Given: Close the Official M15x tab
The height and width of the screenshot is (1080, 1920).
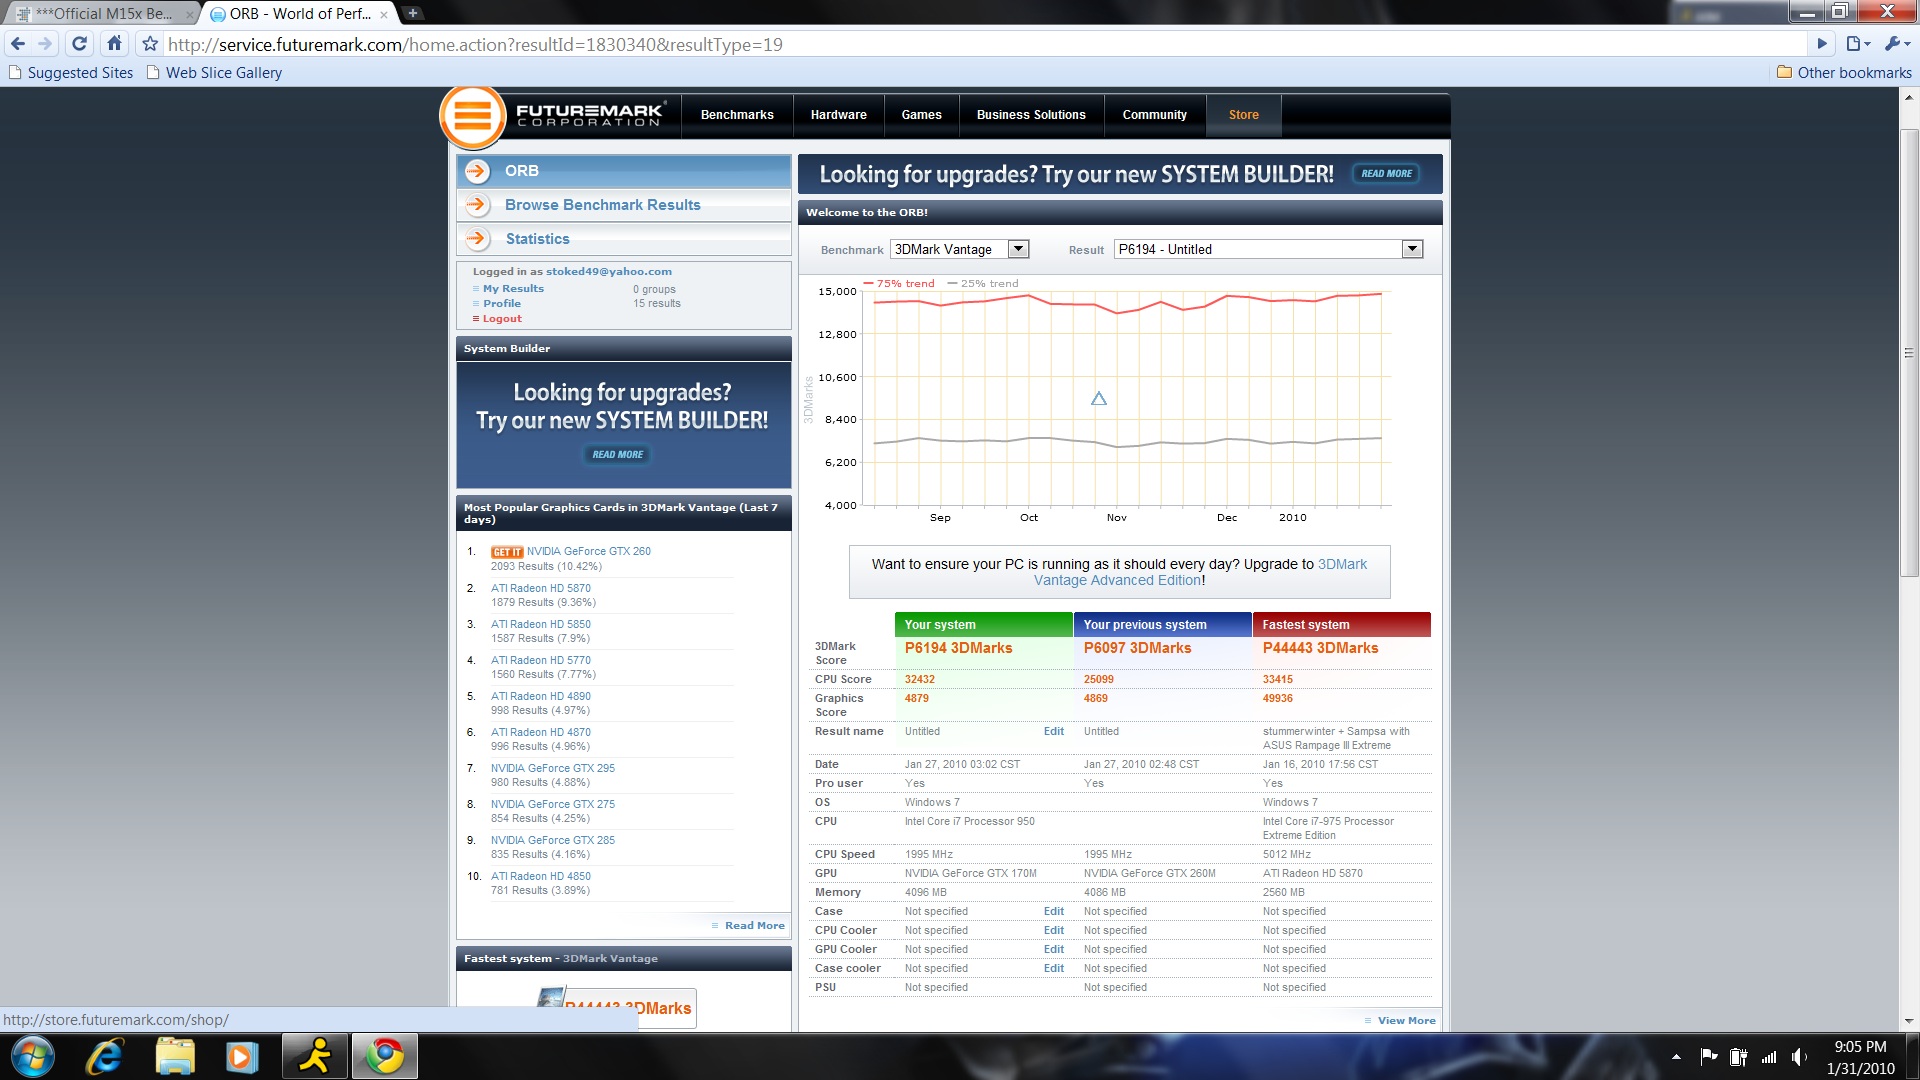Looking at the screenshot, I should pyautogui.click(x=190, y=14).
